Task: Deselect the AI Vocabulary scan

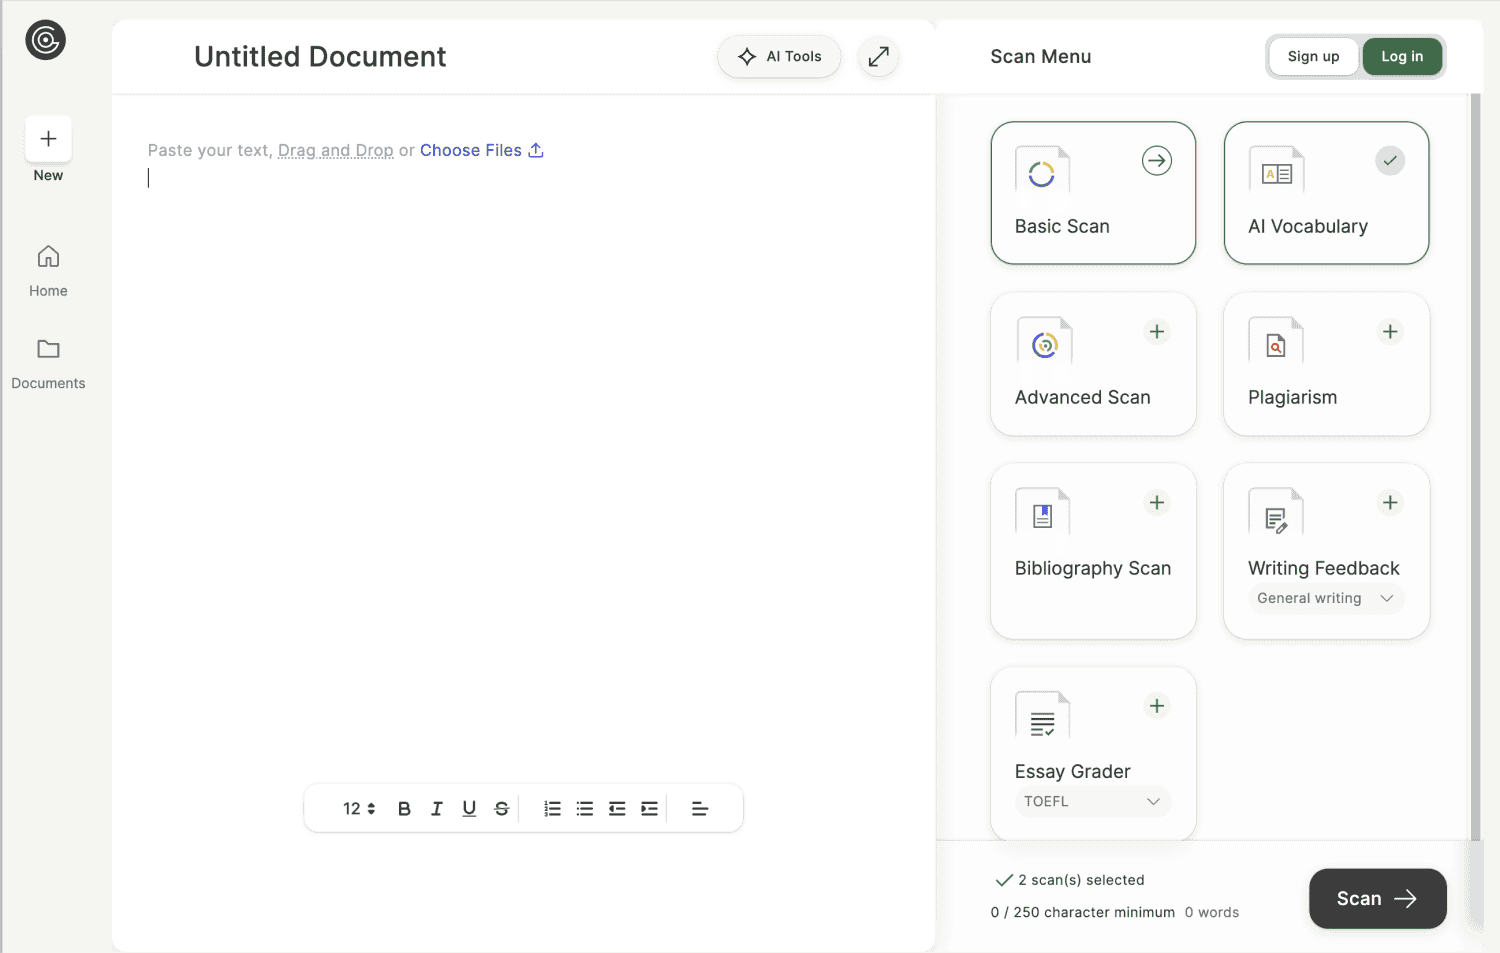Action: pos(1389,160)
